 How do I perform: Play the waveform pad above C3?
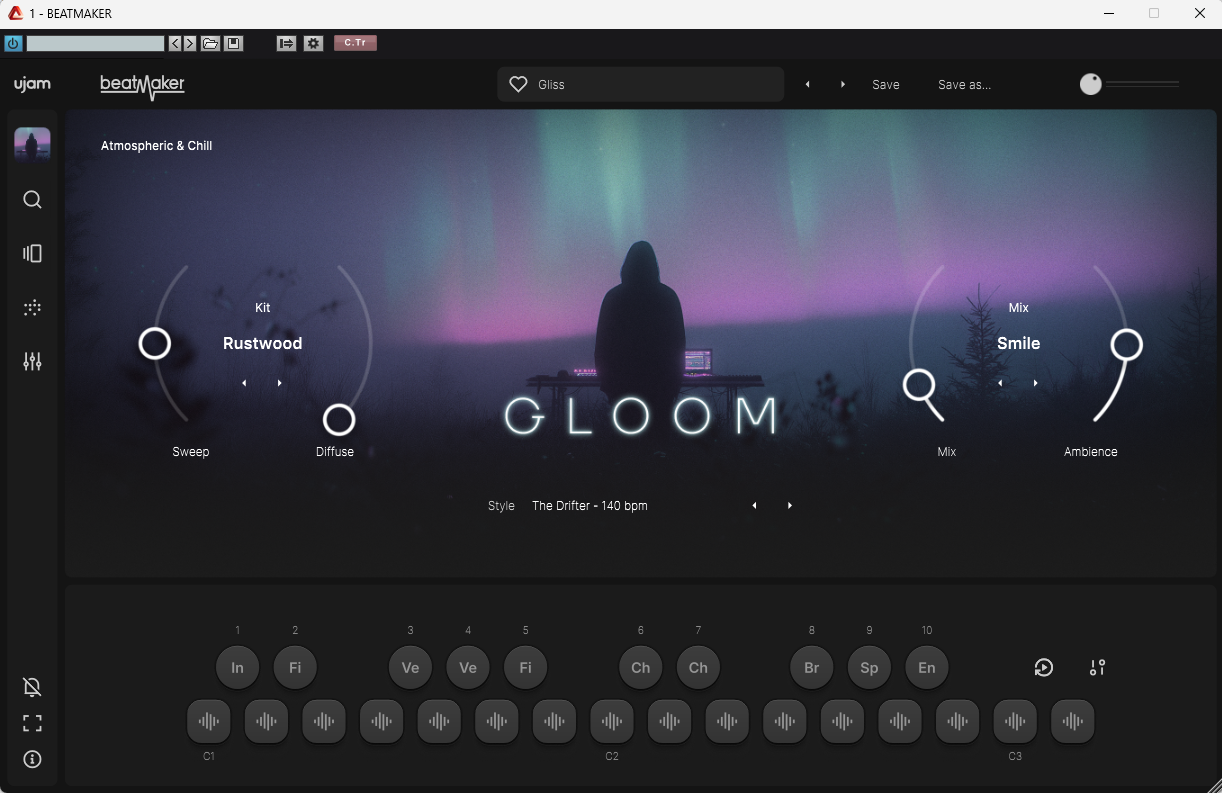(x=1015, y=721)
